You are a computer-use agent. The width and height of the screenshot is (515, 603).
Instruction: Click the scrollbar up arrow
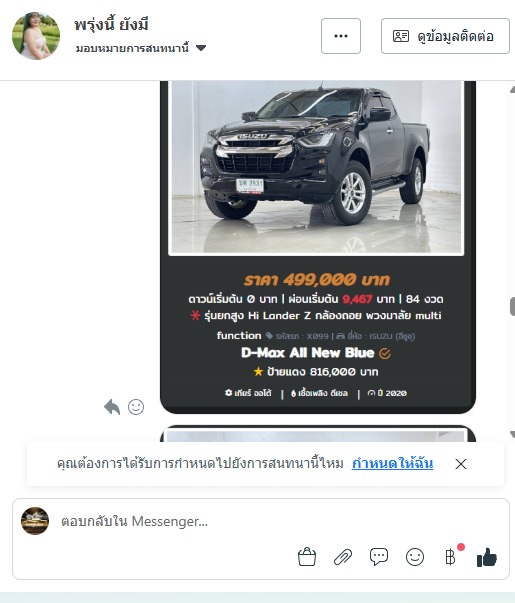(512, 90)
